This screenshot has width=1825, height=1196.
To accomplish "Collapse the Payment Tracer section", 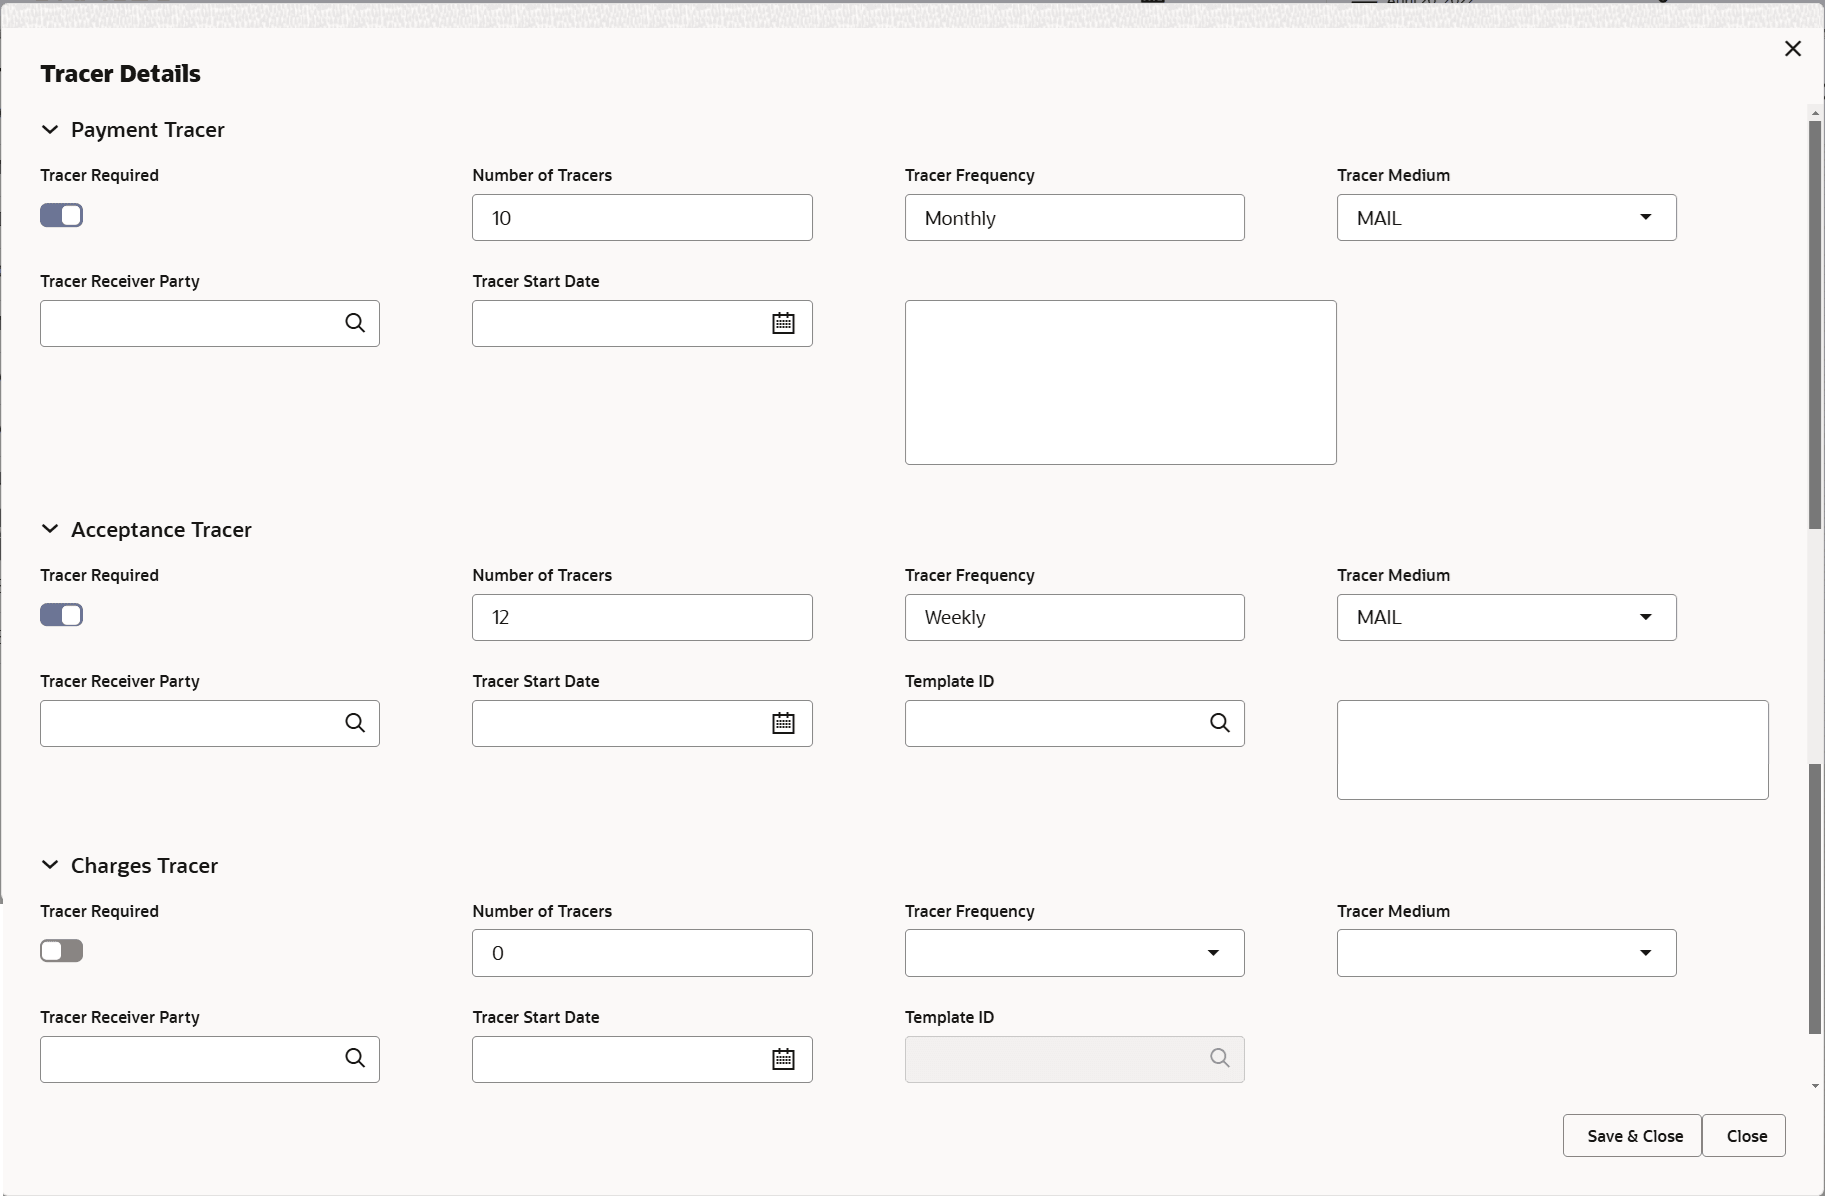I will (x=50, y=130).
